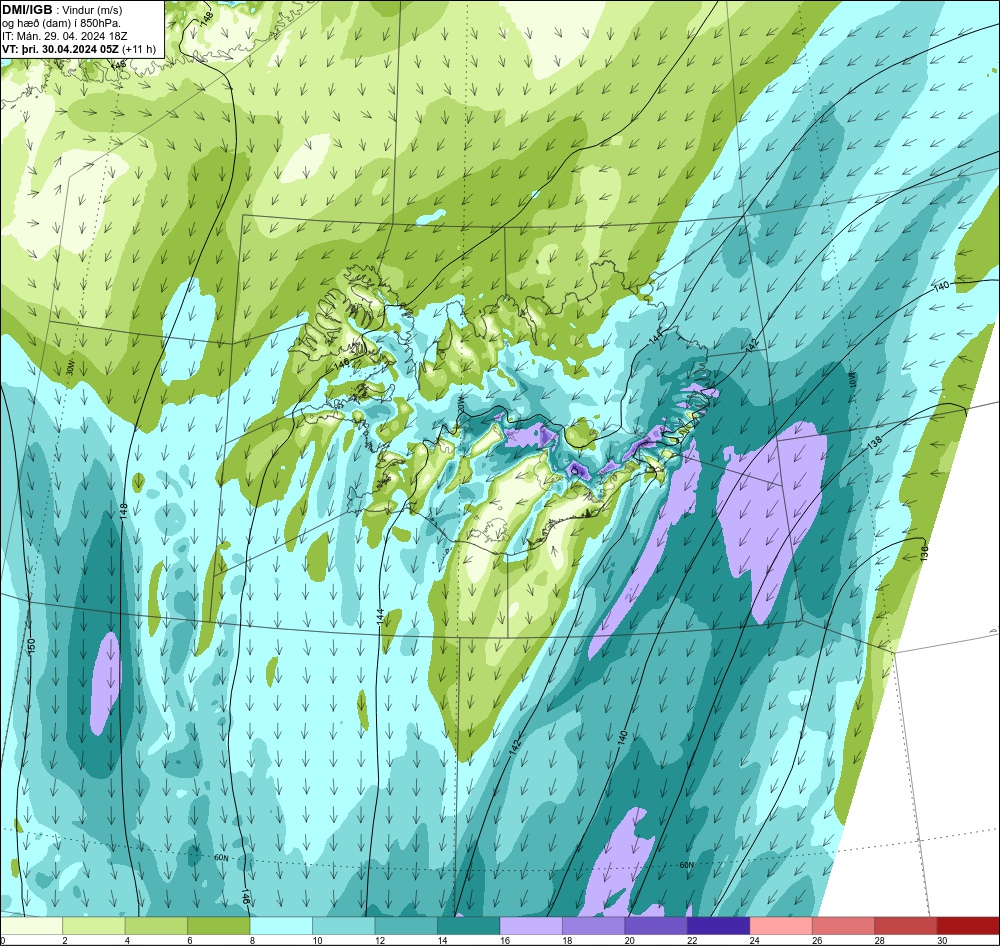Viewport: 1000px width, 946px height.
Task: Select the salmon swatch between 26 and 28
Action: (844, 925)
